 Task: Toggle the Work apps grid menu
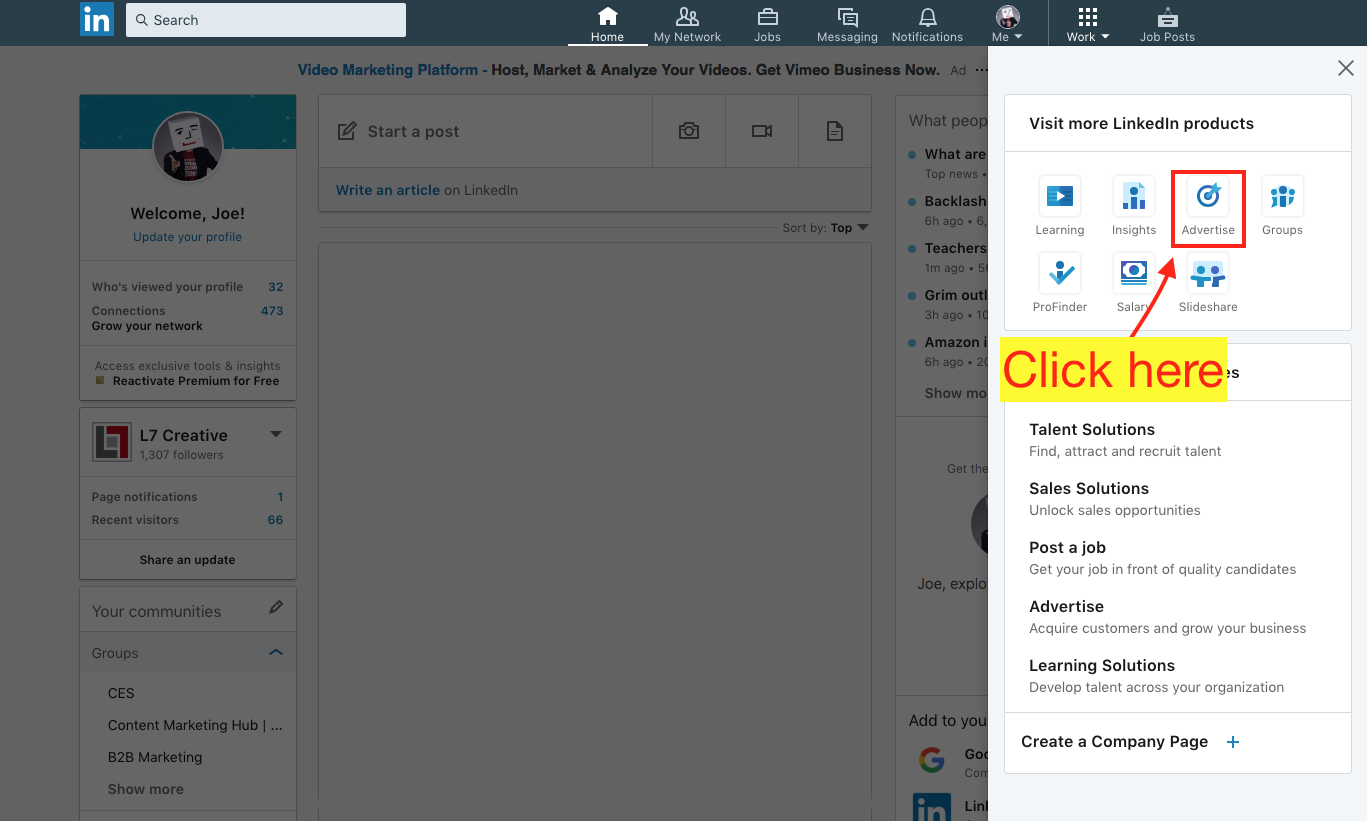click(x=1088, y=25)
